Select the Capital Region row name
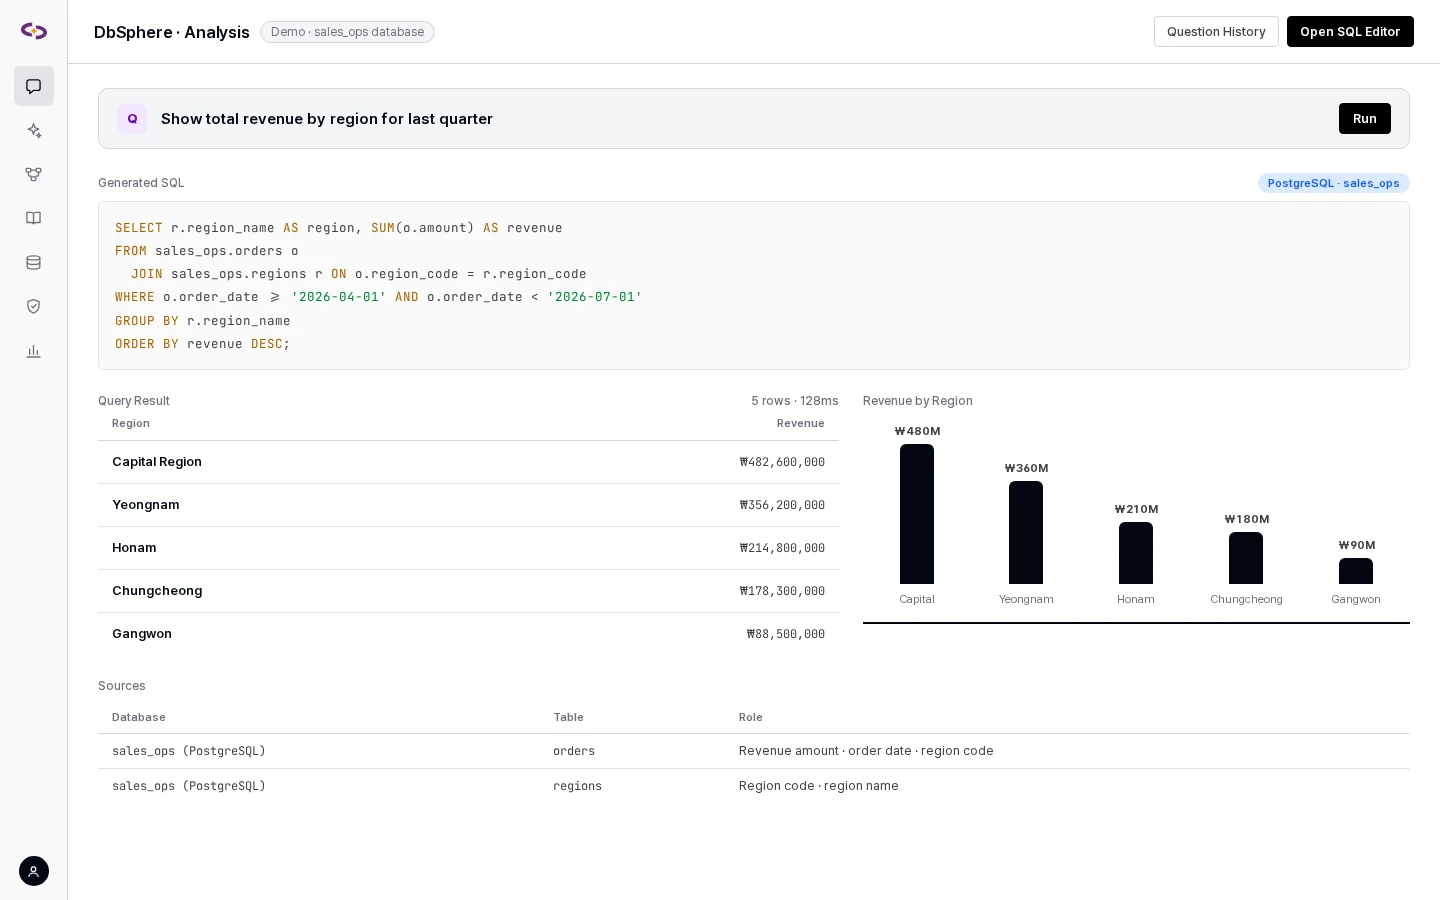 [157, 462]
